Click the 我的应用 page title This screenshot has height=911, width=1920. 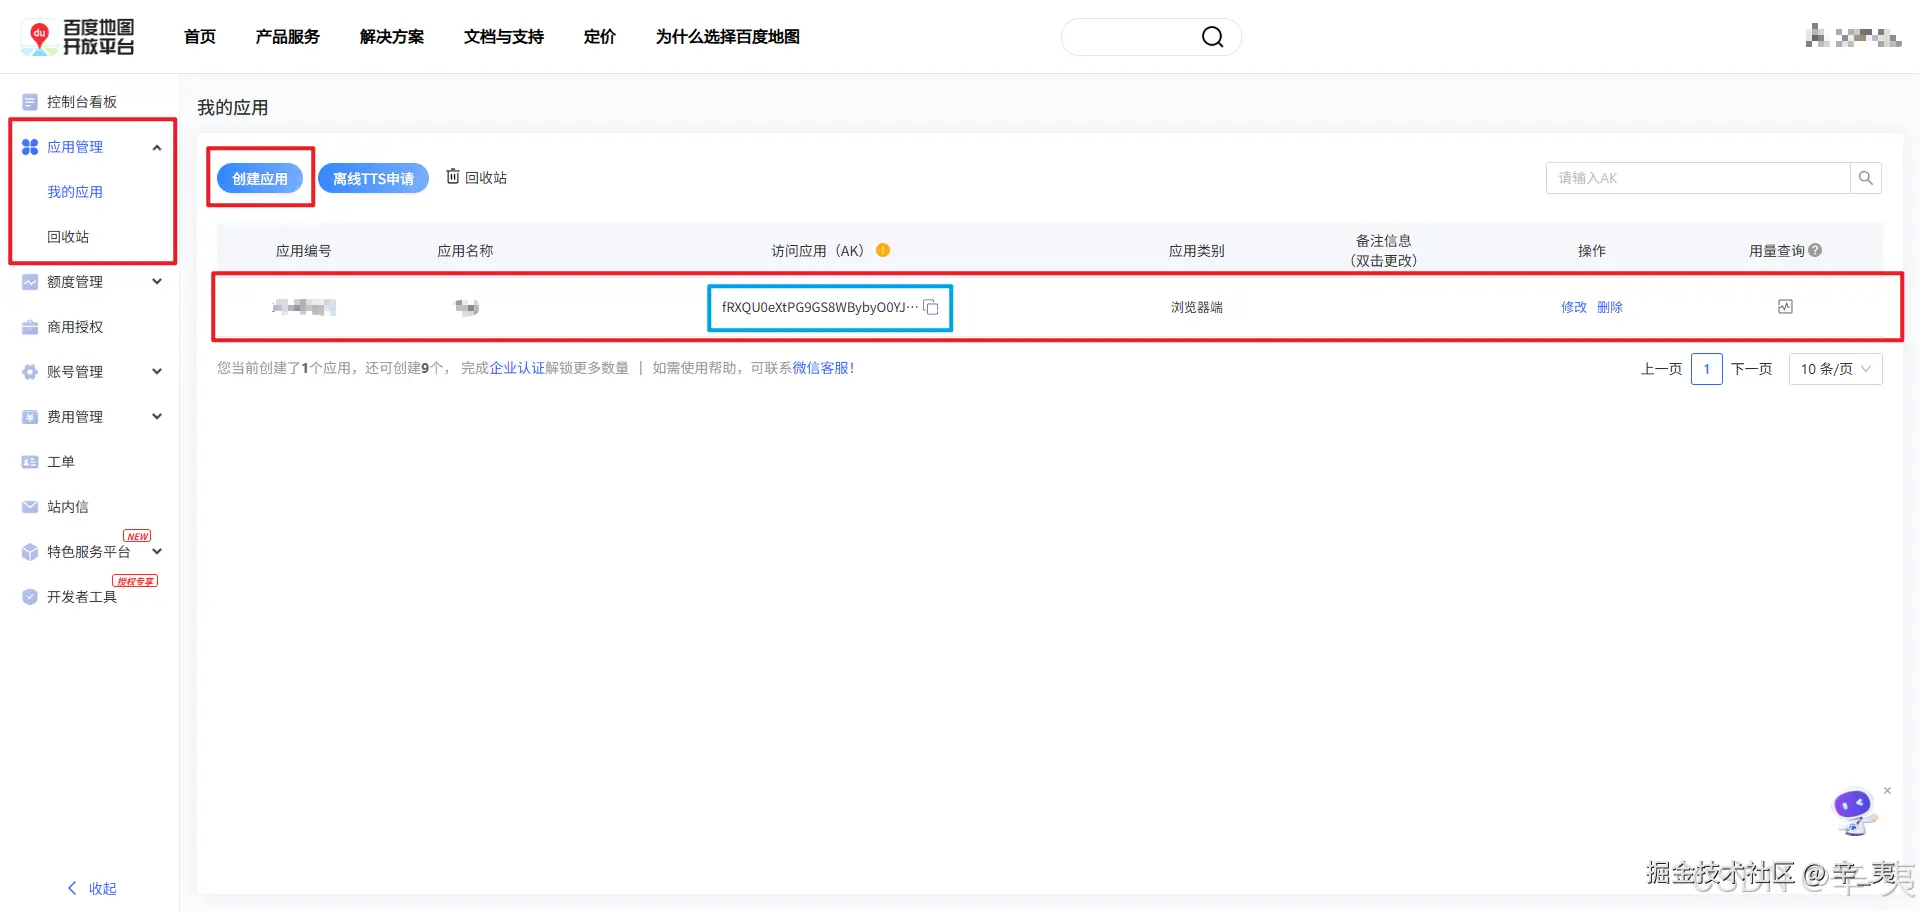coord(233,107)
